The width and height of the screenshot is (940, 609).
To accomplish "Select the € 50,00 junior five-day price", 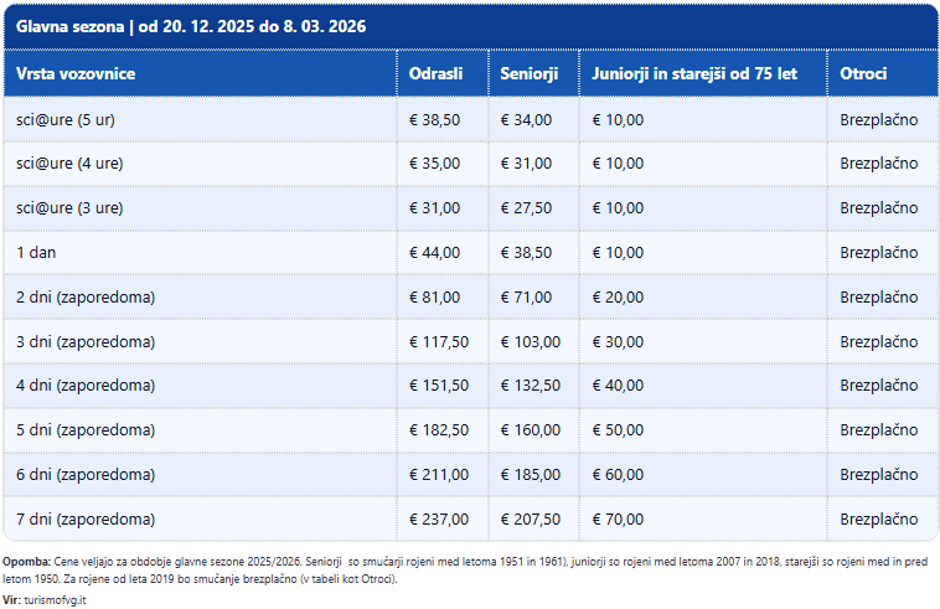I will click(618, 430).
